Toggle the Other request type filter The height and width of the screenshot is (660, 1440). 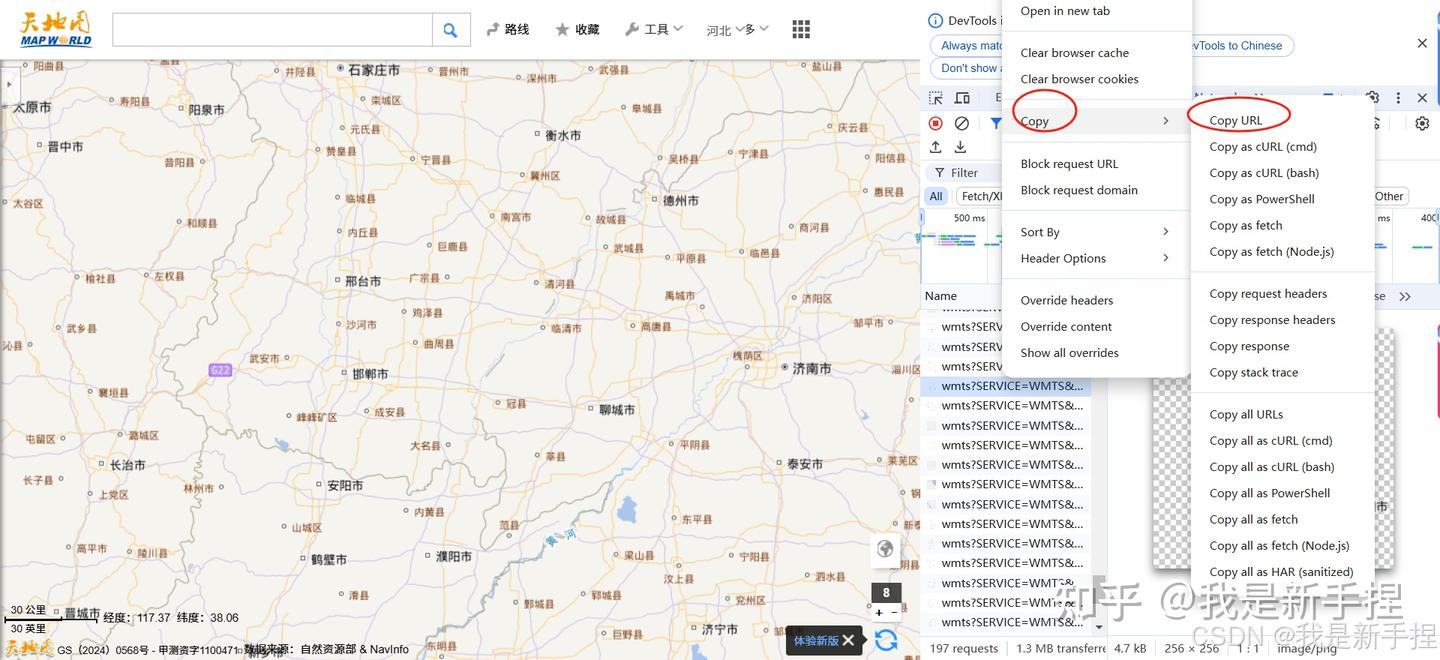(1390, 195)
